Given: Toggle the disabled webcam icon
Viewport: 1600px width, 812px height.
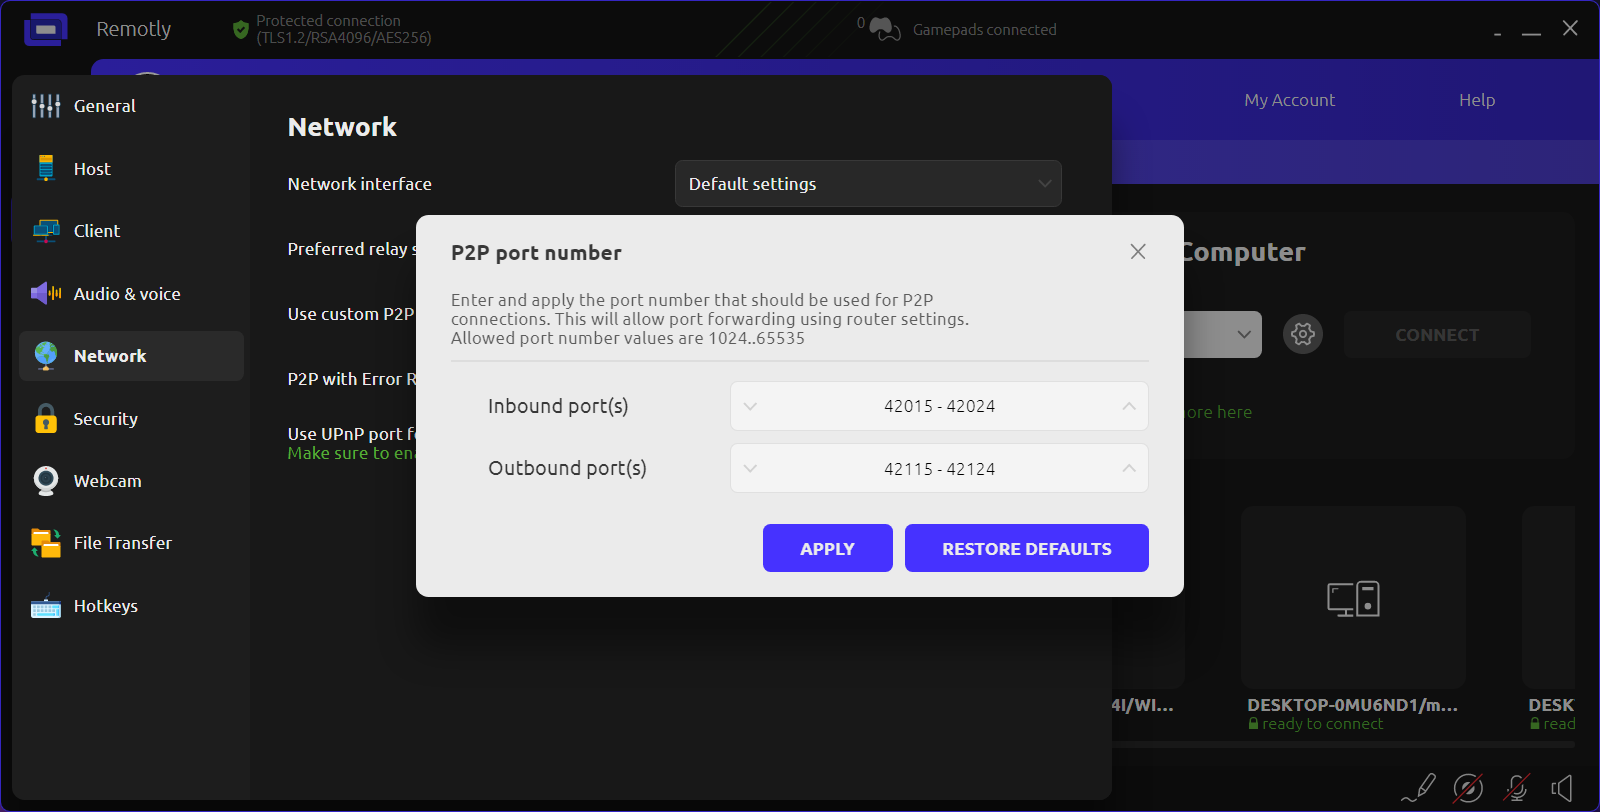Looking at the screenshot, I should [1467, 788].
